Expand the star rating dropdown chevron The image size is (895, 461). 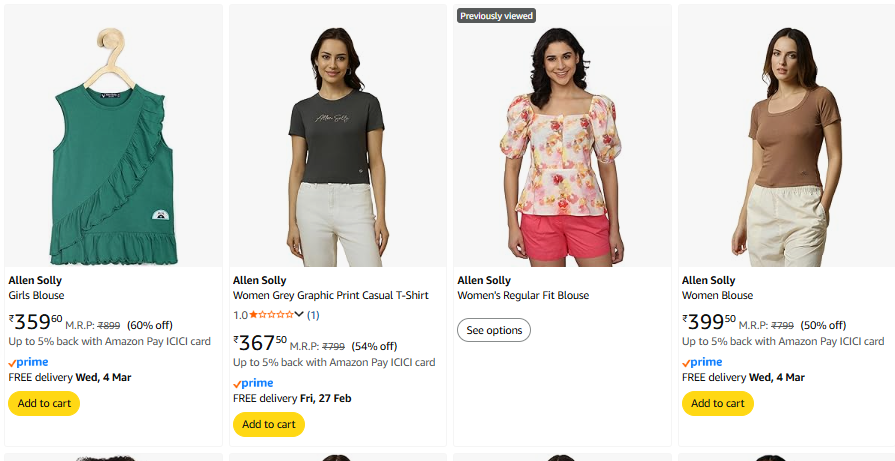pyautogui.click(x=299, y=315)
